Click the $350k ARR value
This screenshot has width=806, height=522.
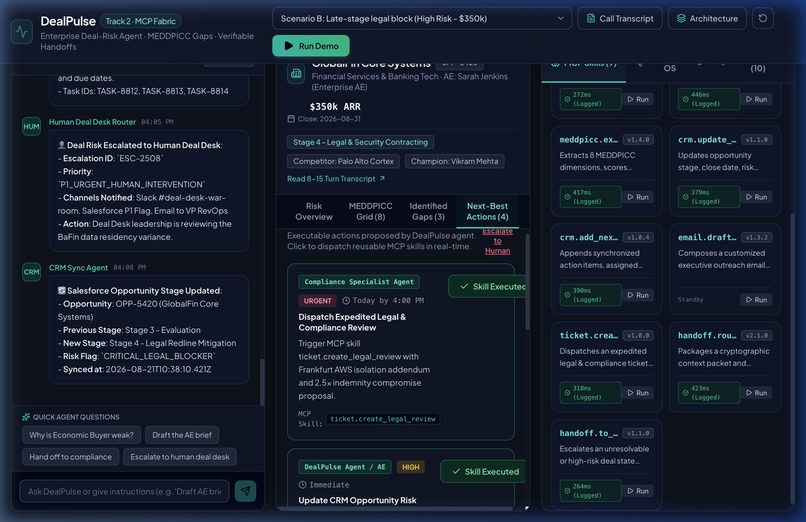pos(335,106)
